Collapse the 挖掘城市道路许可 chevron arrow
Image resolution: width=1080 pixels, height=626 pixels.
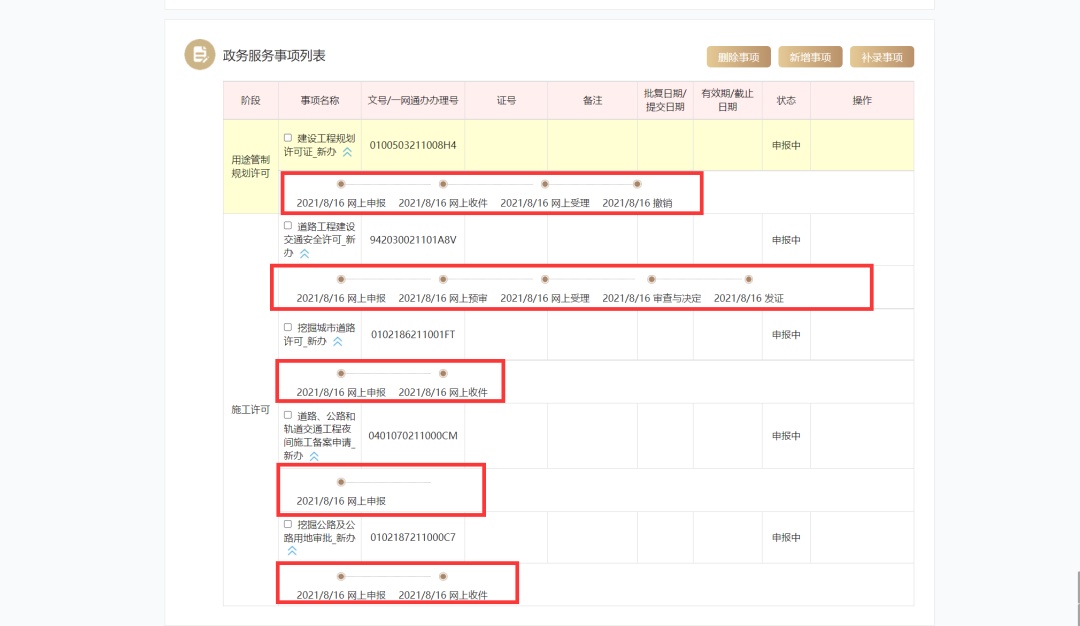(x=337, y=341)
